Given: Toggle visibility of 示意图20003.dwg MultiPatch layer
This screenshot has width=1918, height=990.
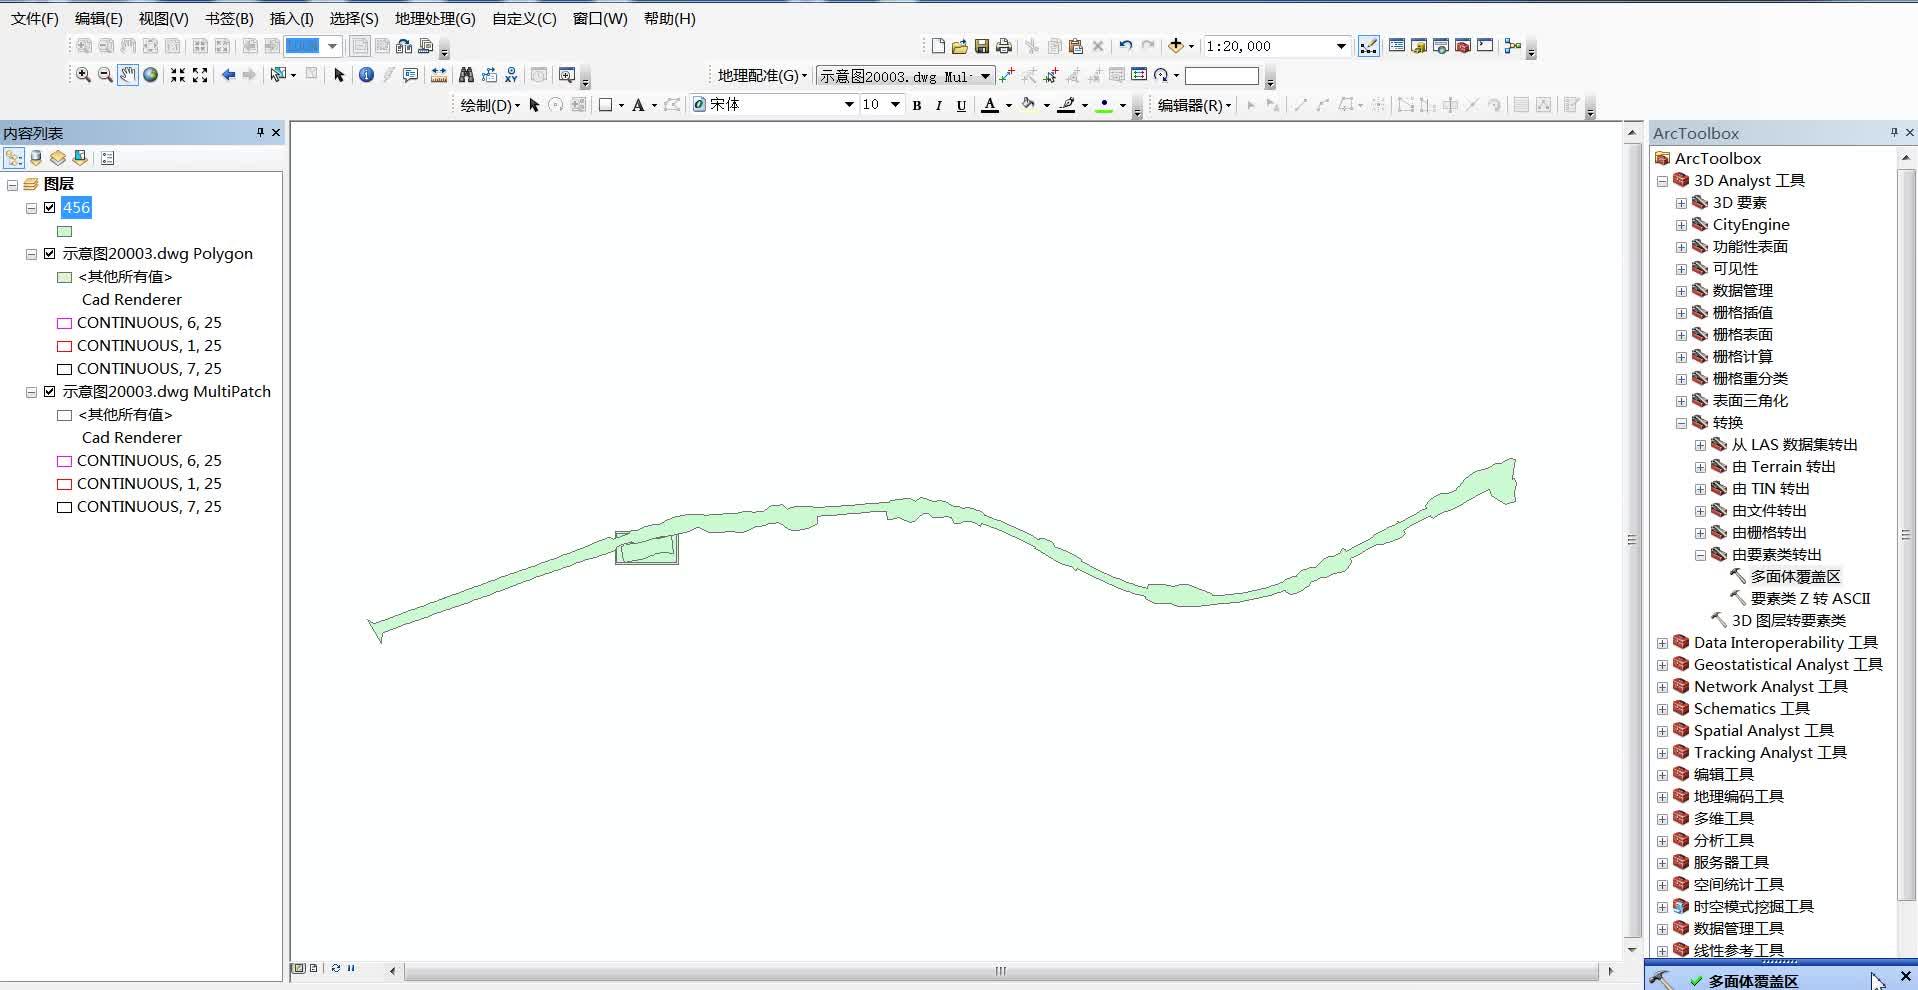Looking at the screenshot, I should click(x=49, y=392).
